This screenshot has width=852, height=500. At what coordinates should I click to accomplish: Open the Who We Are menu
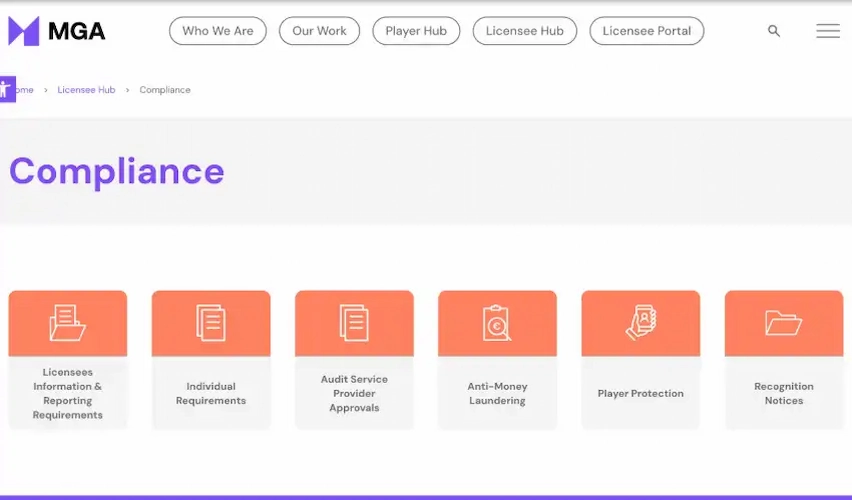217,31
